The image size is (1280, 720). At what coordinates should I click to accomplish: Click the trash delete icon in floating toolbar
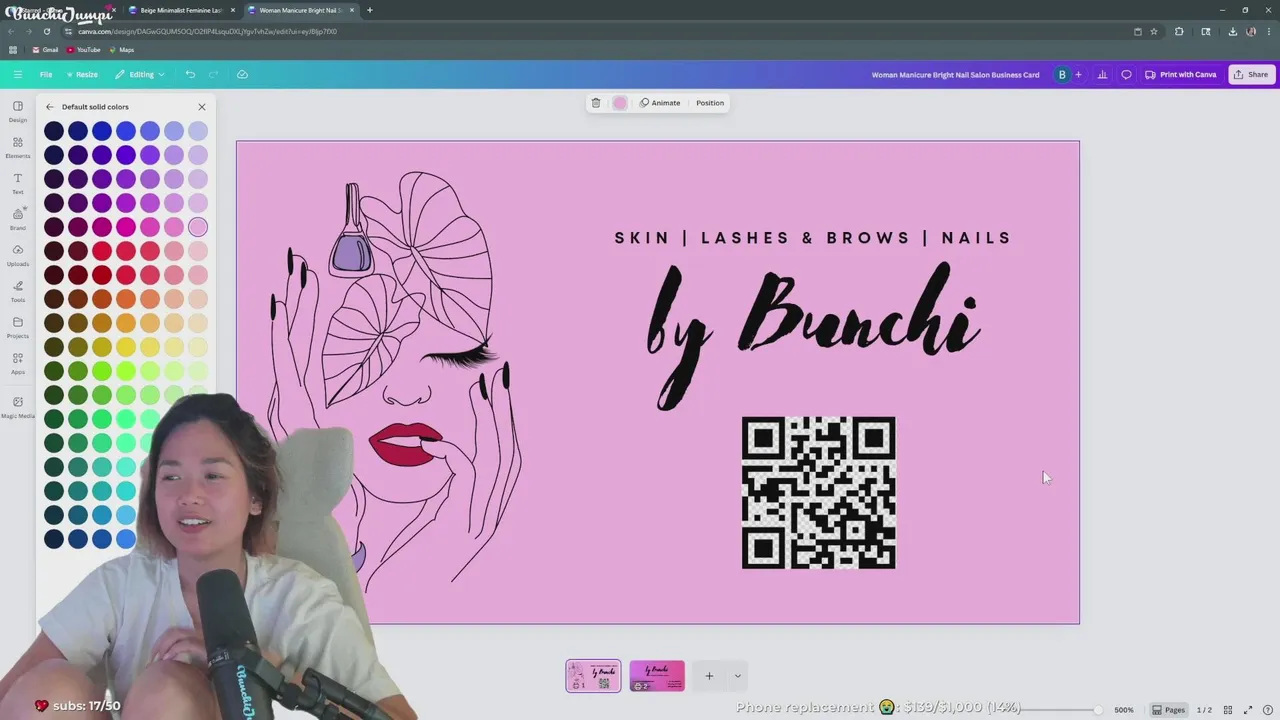596,103
